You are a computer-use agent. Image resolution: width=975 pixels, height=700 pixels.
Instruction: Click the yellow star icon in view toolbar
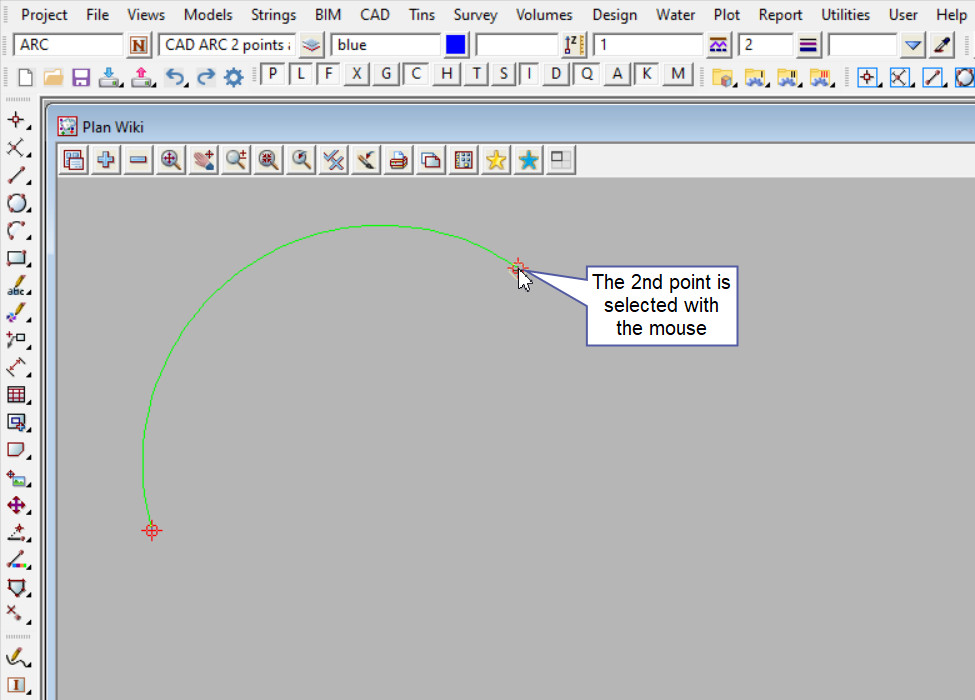495,160
